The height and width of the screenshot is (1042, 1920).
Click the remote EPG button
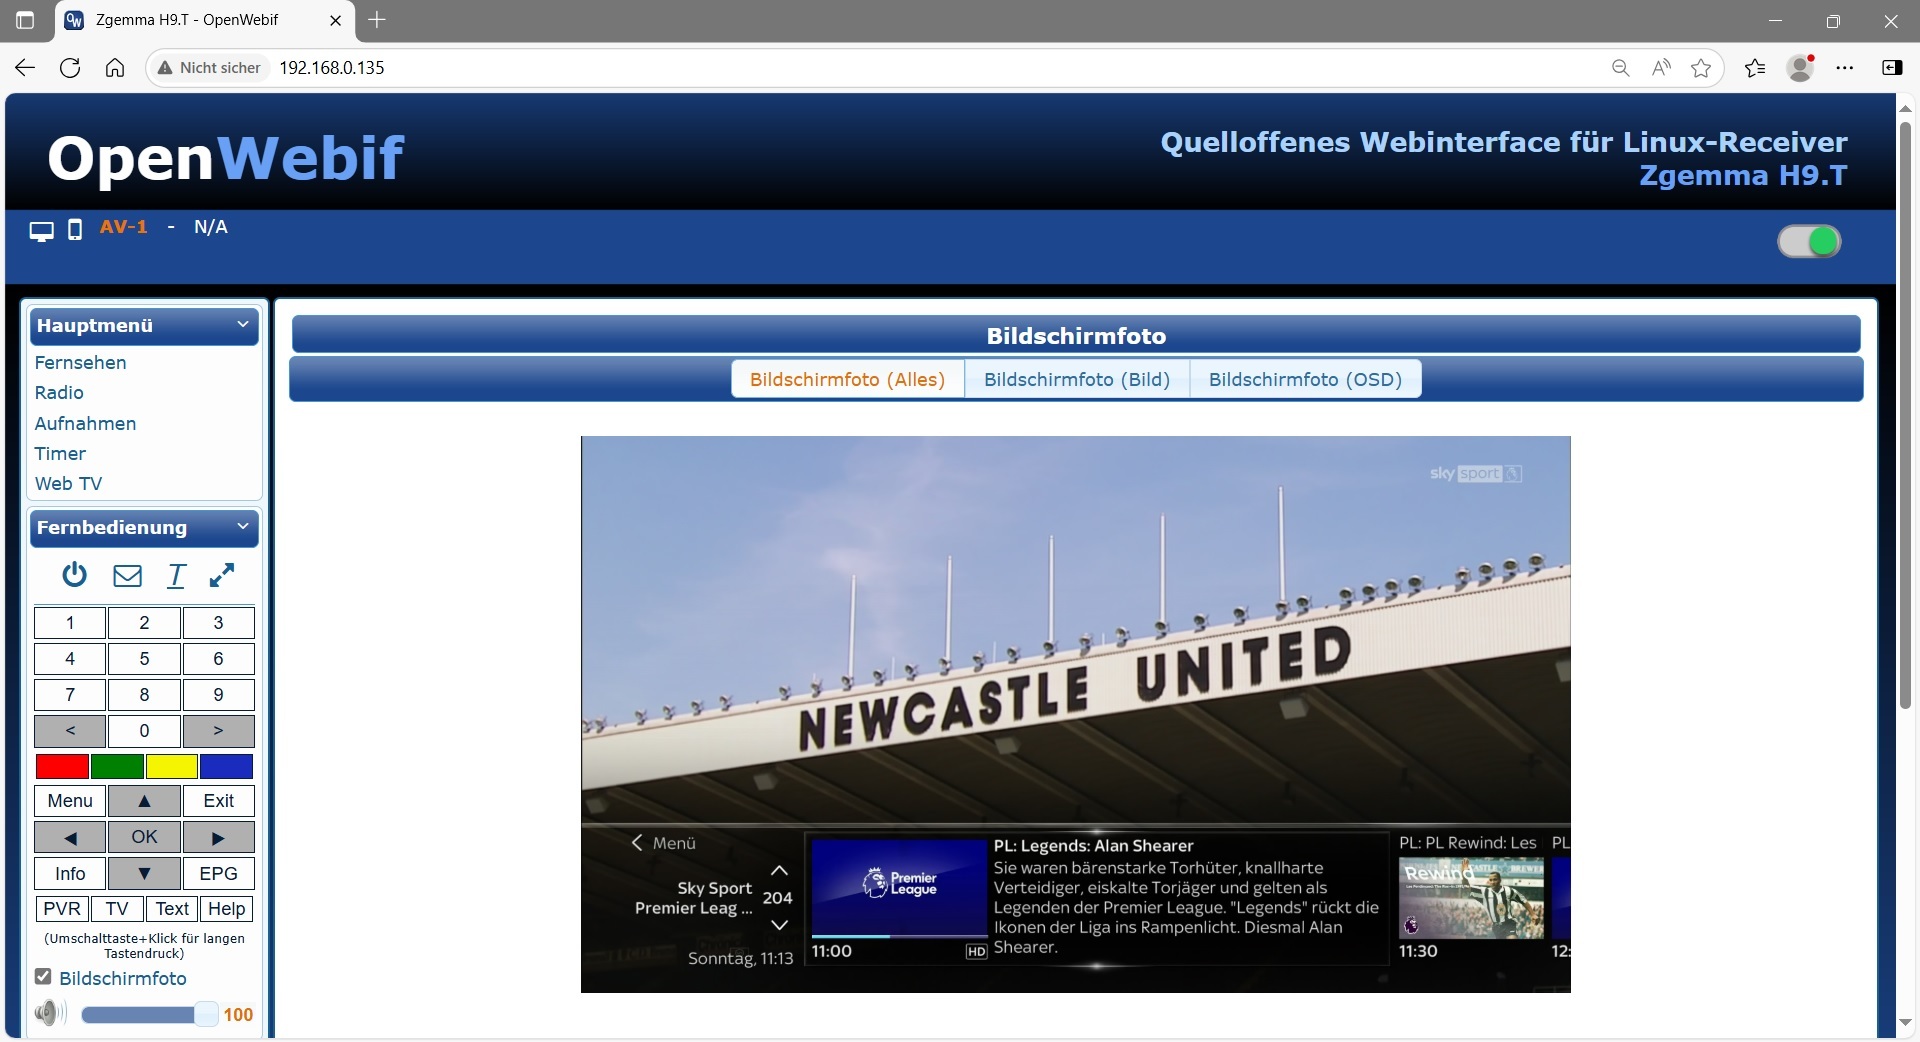pyautogui.click(x=218, y=874)
